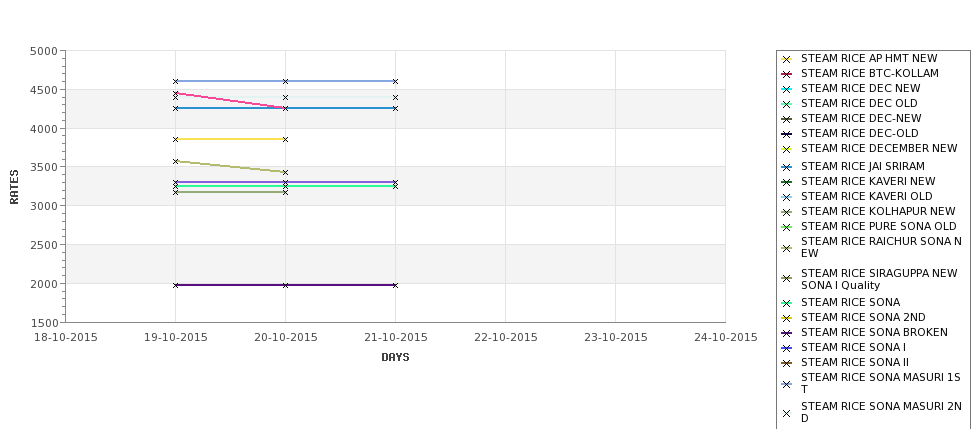
Task: Select STEAM RICE RAICHUR SONA NEW legend entry
Action: pos(880,247)
